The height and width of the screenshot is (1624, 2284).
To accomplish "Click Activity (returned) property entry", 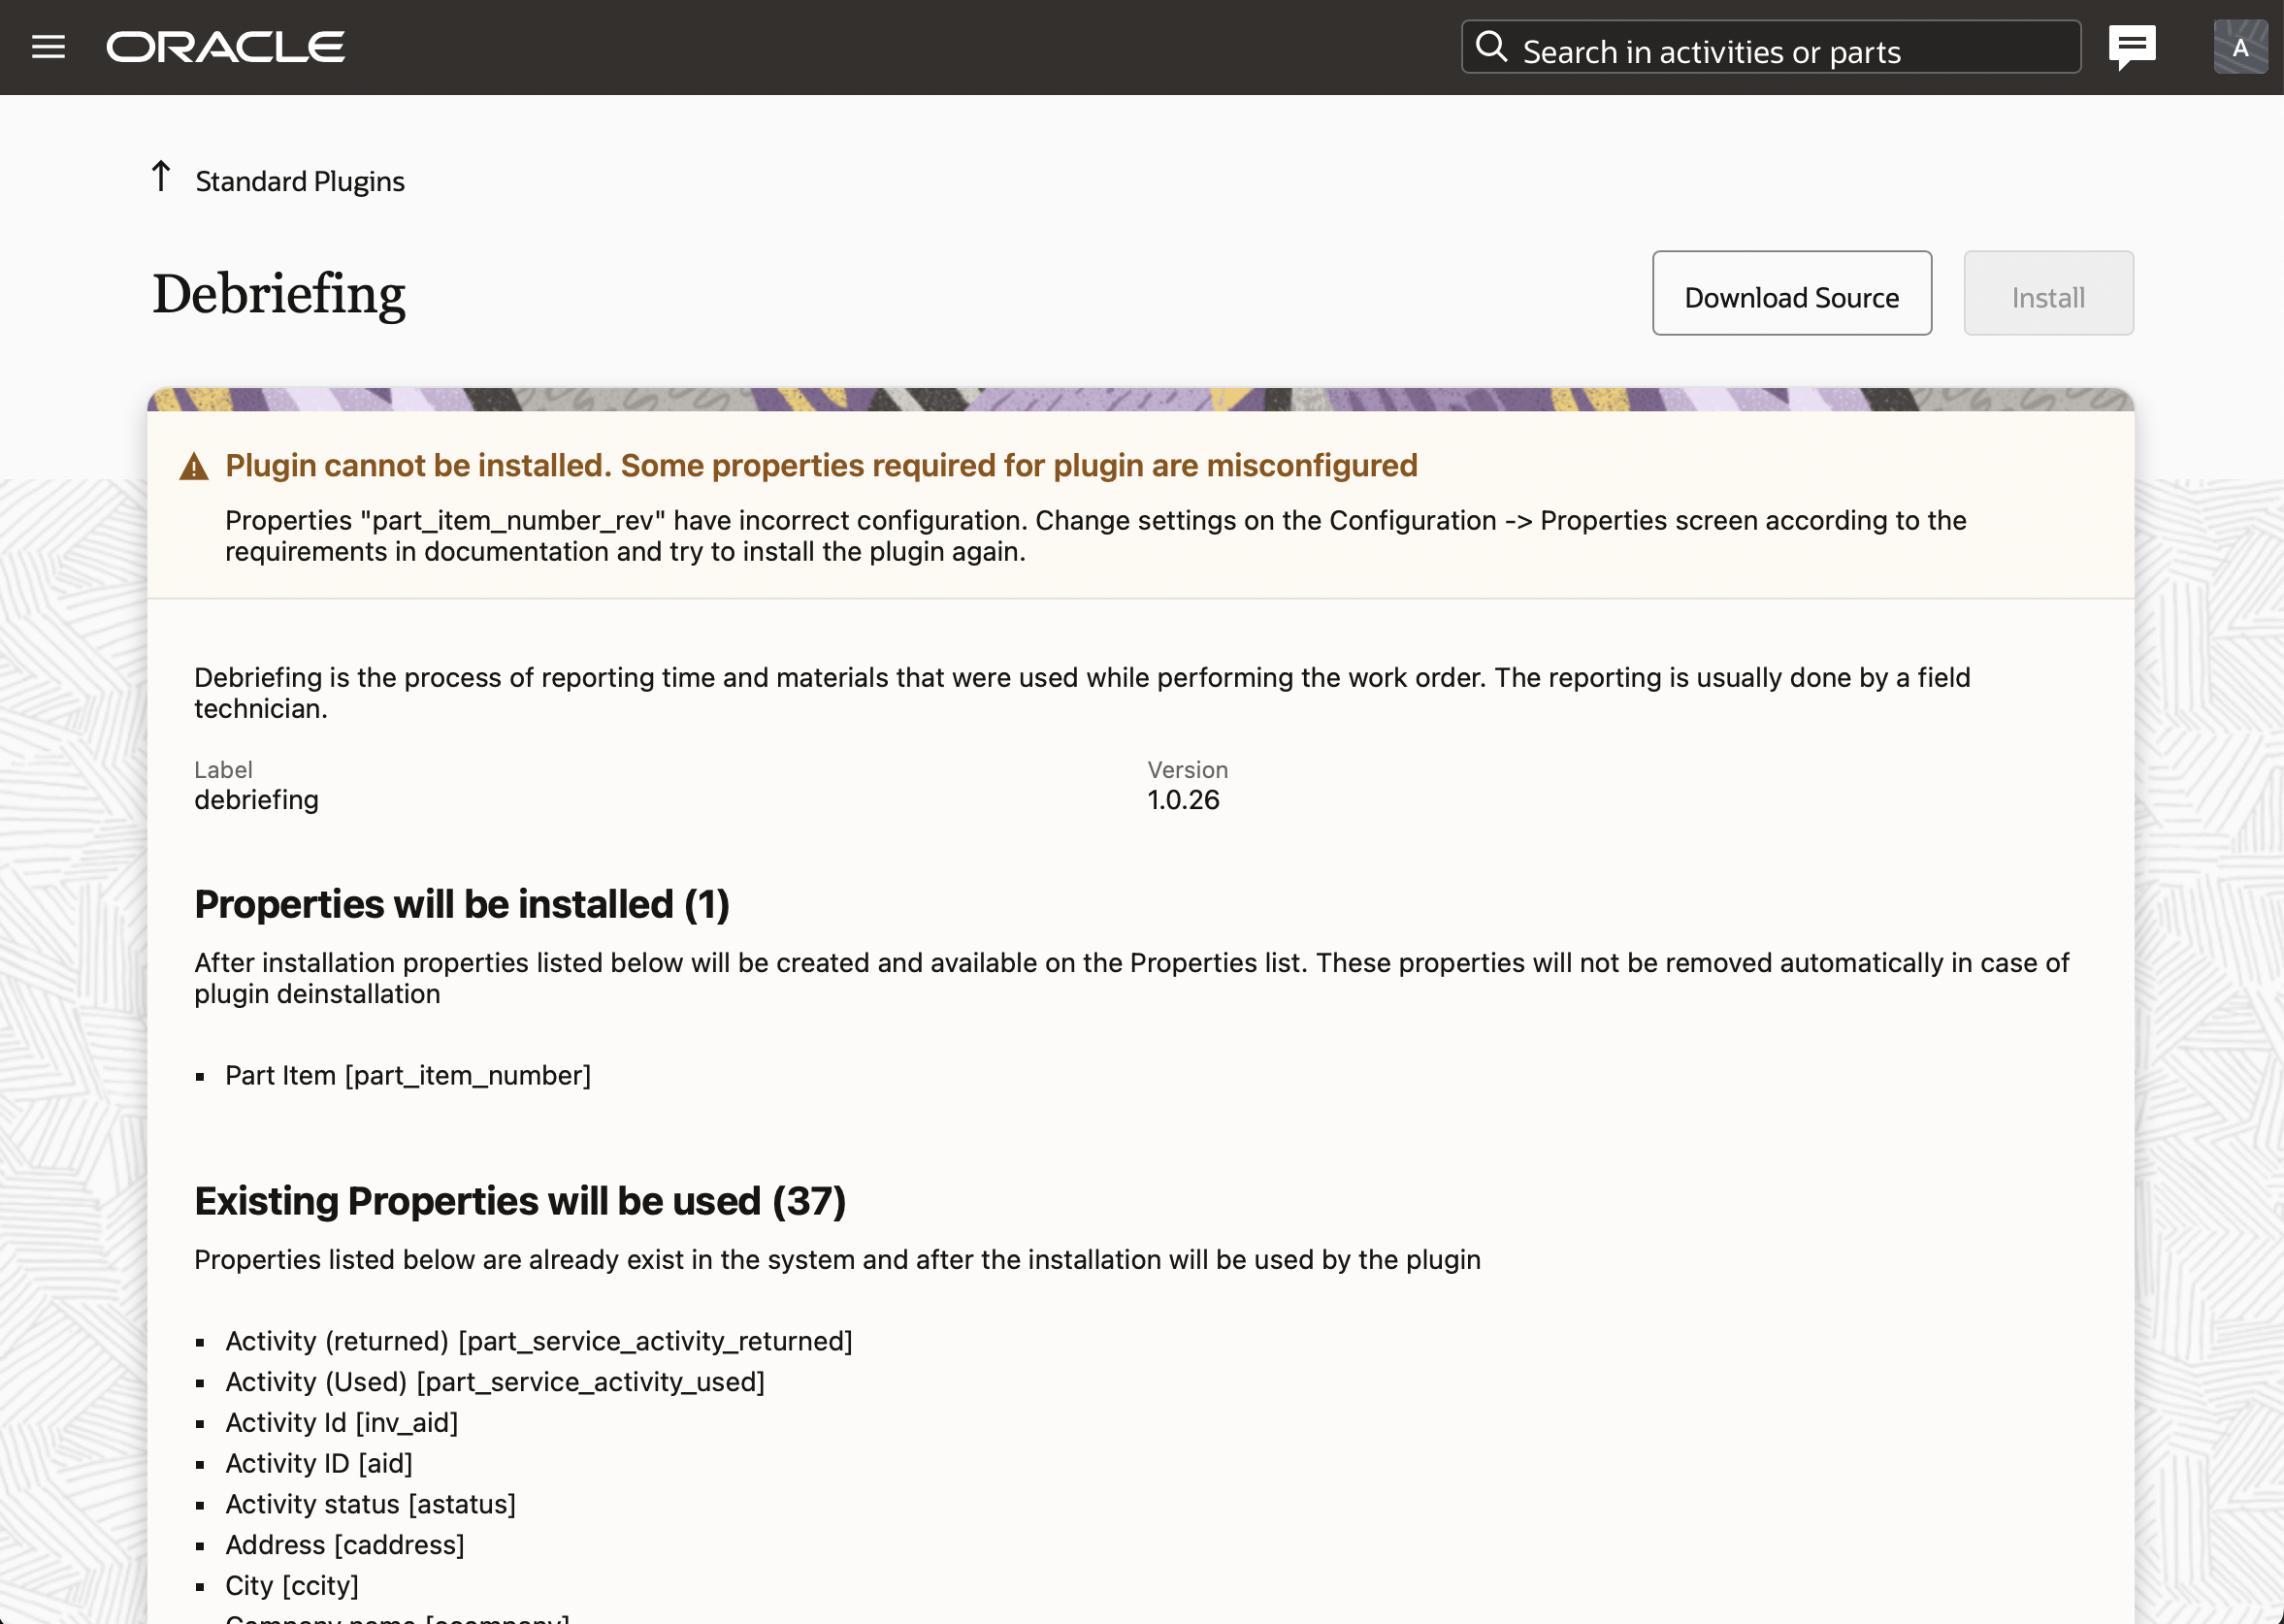I will point(538,1341).
